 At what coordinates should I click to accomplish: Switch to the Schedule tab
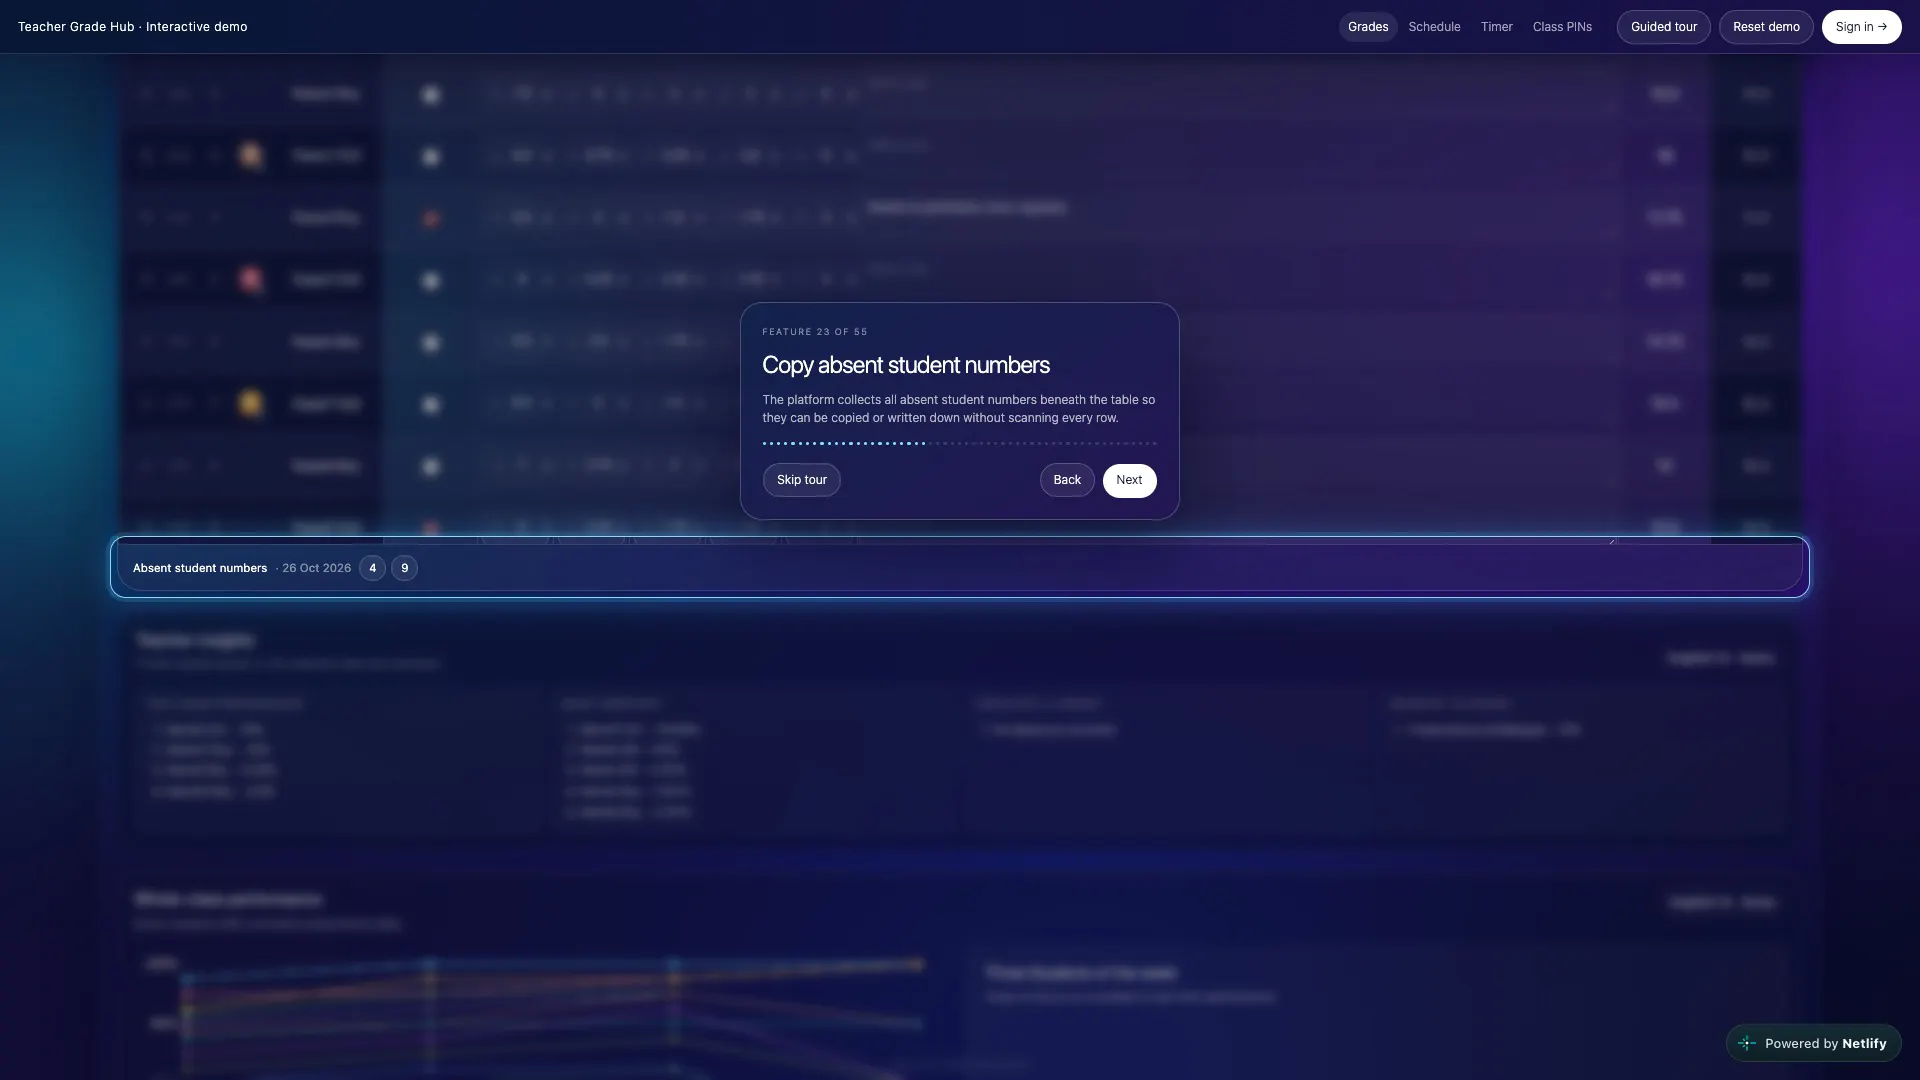point(1434,27)
